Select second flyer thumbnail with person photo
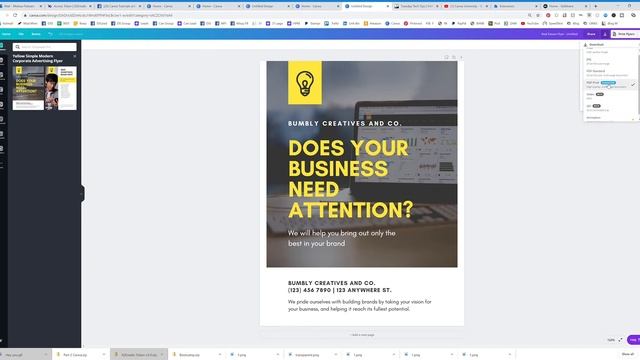The image size is (640, 360). 61,88
